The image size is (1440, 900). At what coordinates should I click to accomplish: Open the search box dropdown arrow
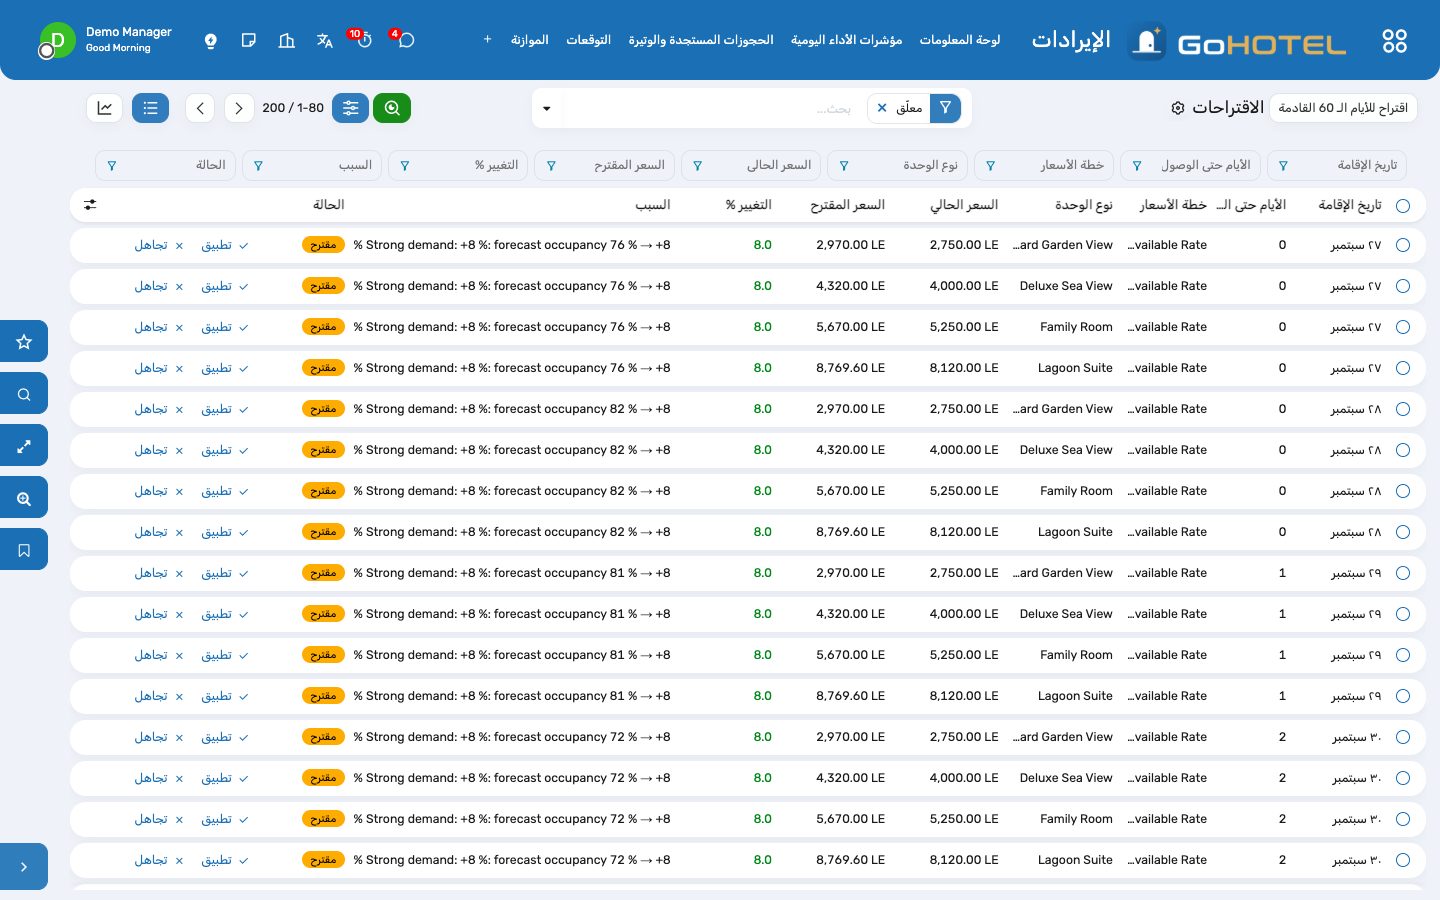pos(547,108)
